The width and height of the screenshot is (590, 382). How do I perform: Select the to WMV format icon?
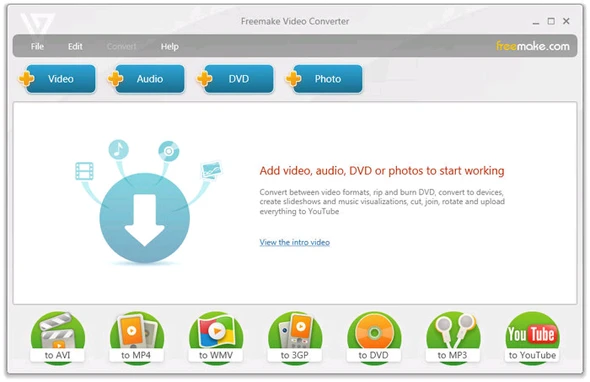coord(216,338)
